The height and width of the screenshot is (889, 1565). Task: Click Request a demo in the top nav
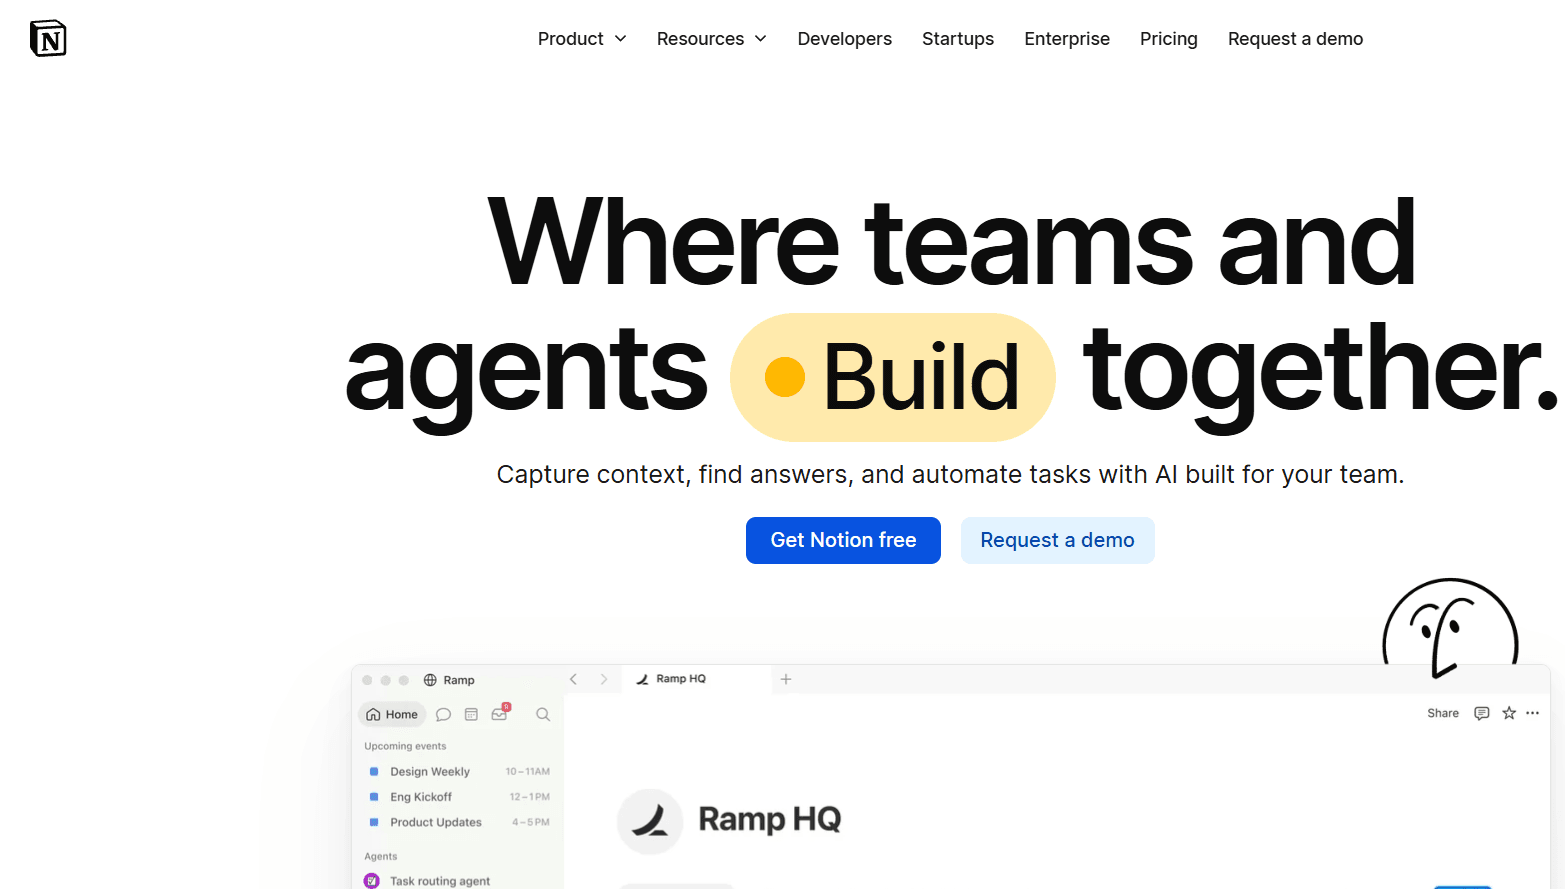[x=1296, y=39]
